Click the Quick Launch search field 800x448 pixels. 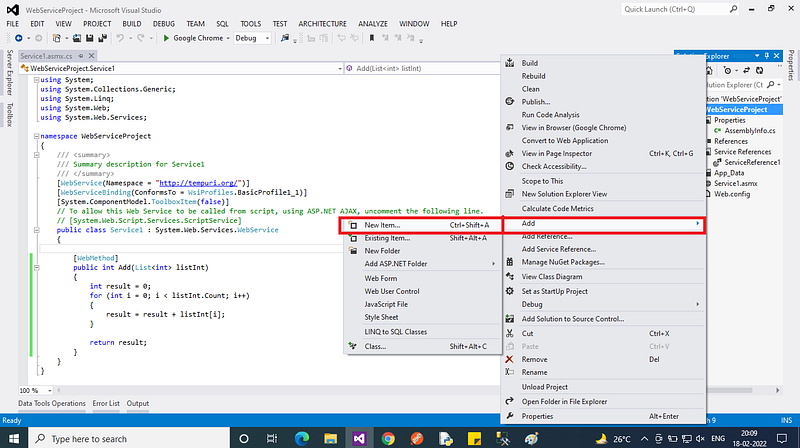(680, 9)
